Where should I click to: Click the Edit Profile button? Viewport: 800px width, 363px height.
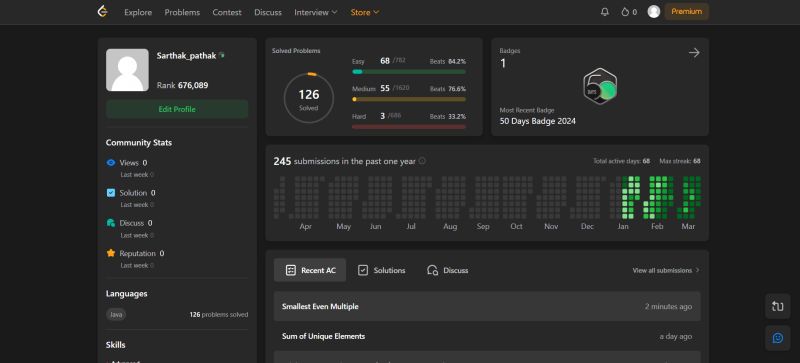(x=177, y=109)
